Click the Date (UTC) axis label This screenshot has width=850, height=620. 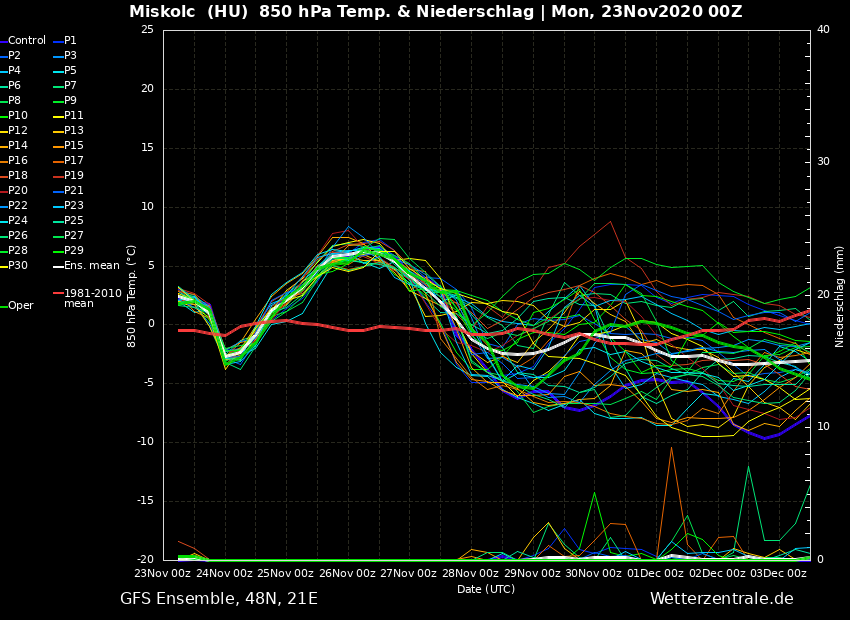(x=486, y=589)
